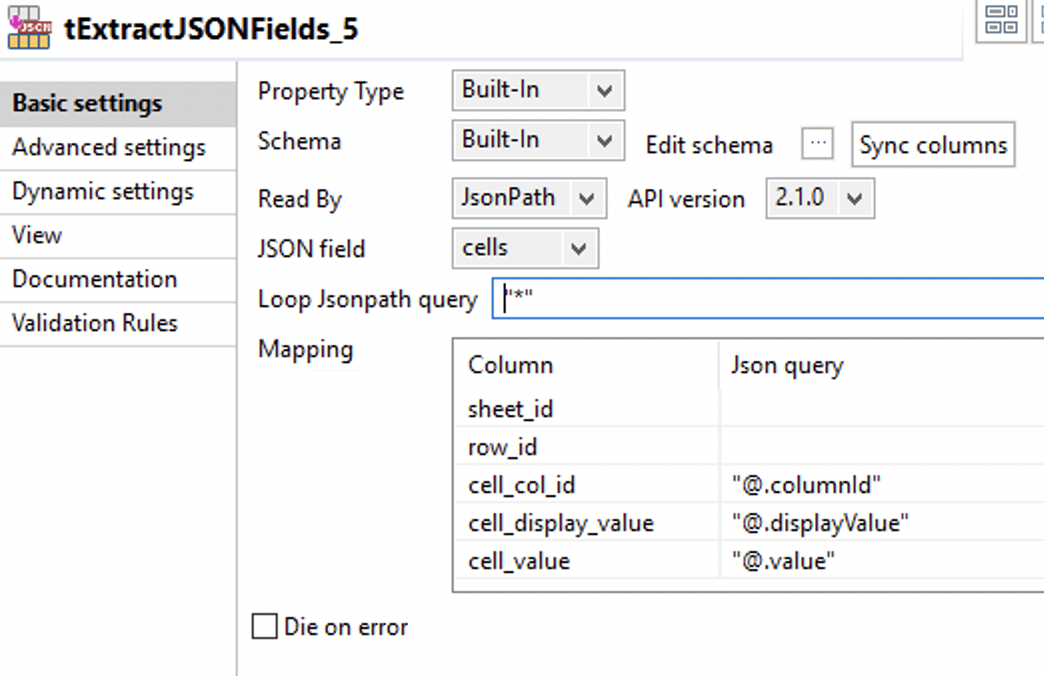Open the Advanced settings tab
1044x676 pixels.
tap(109, 148)
